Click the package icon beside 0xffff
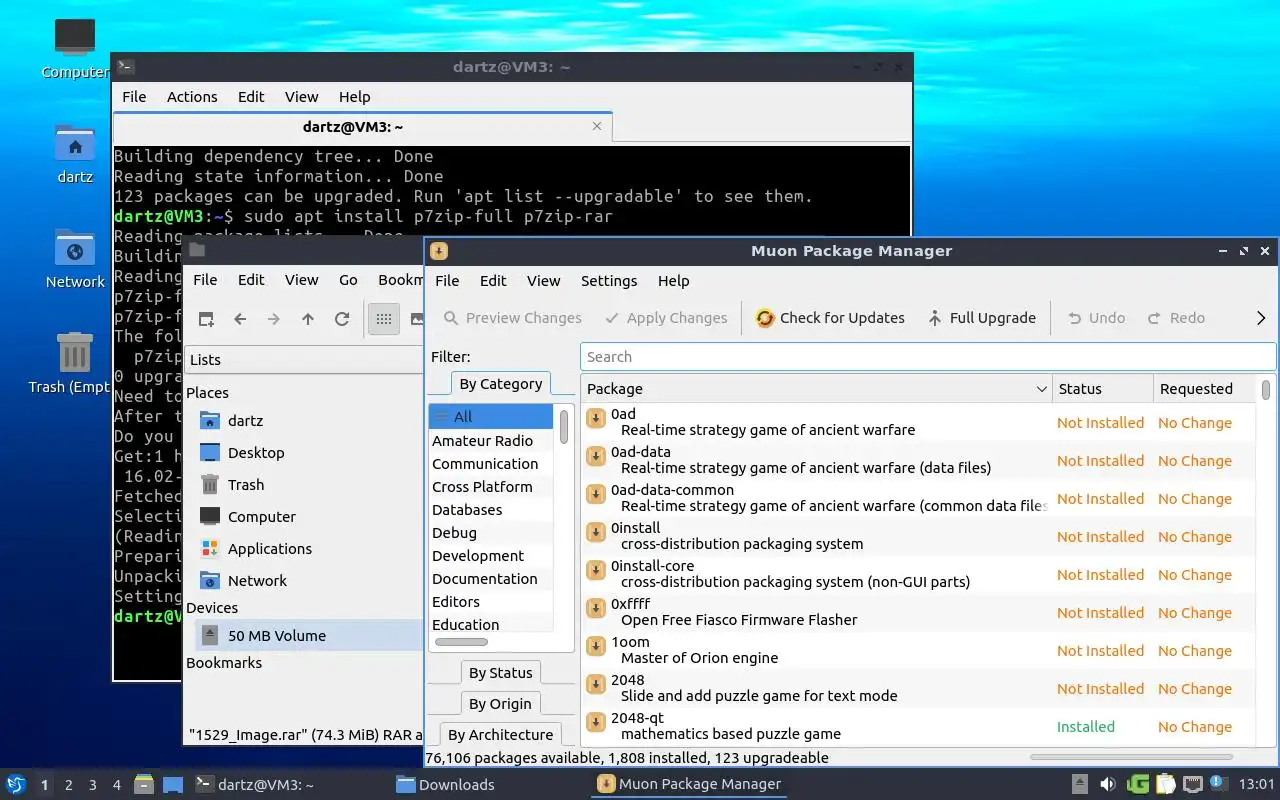 tap(596, 608)
